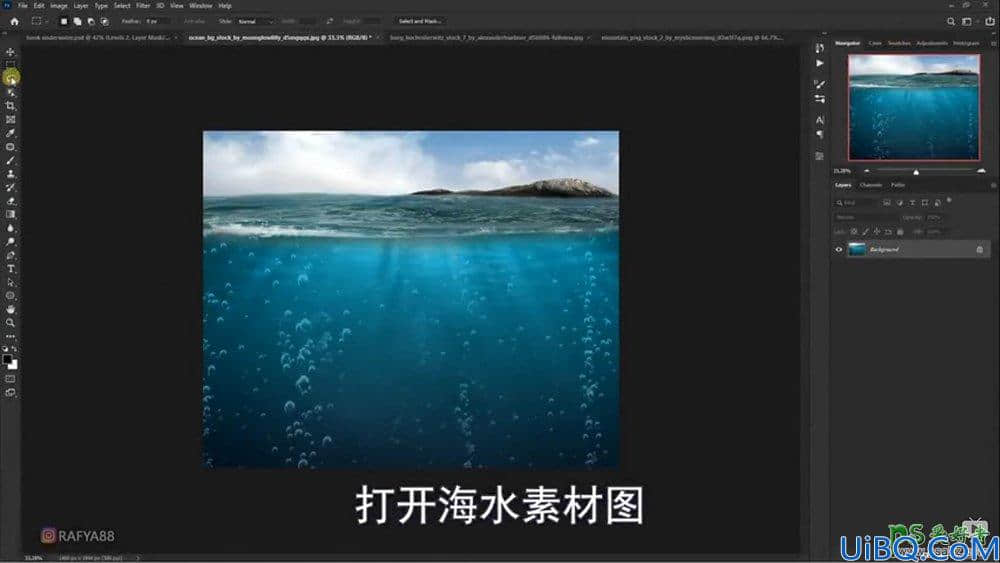Image resolution: width=1000 pixels, height=563 pixels.
Task: Choose Intersect with Selection mode
Action: (x=105, y=21)
